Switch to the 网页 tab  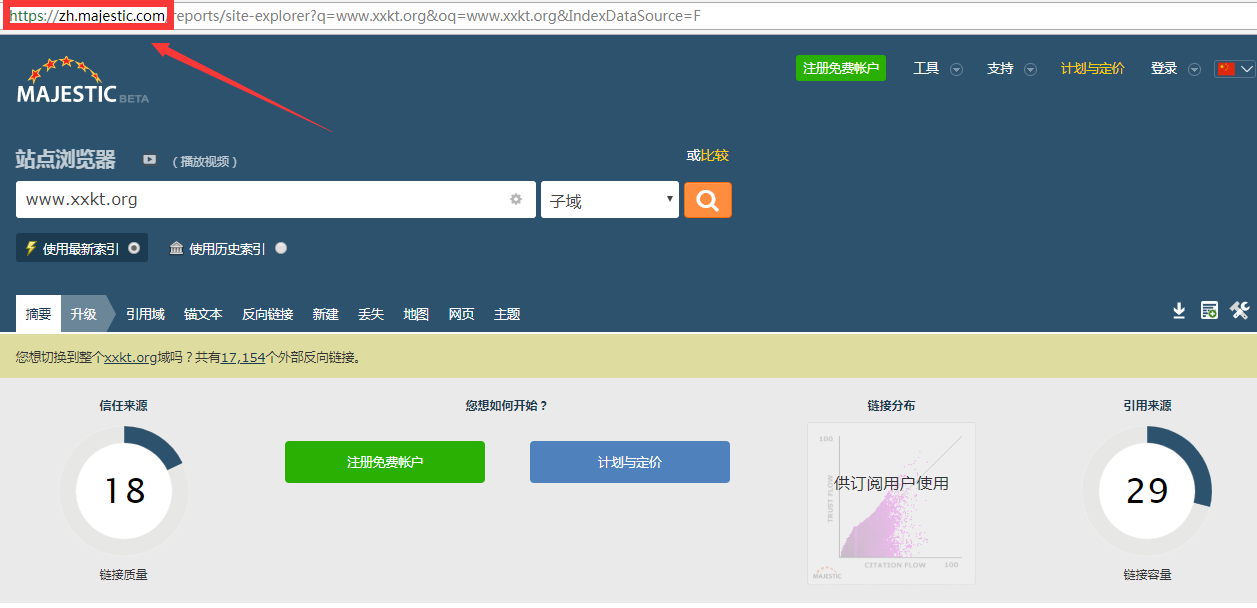(x=461, y=314)
